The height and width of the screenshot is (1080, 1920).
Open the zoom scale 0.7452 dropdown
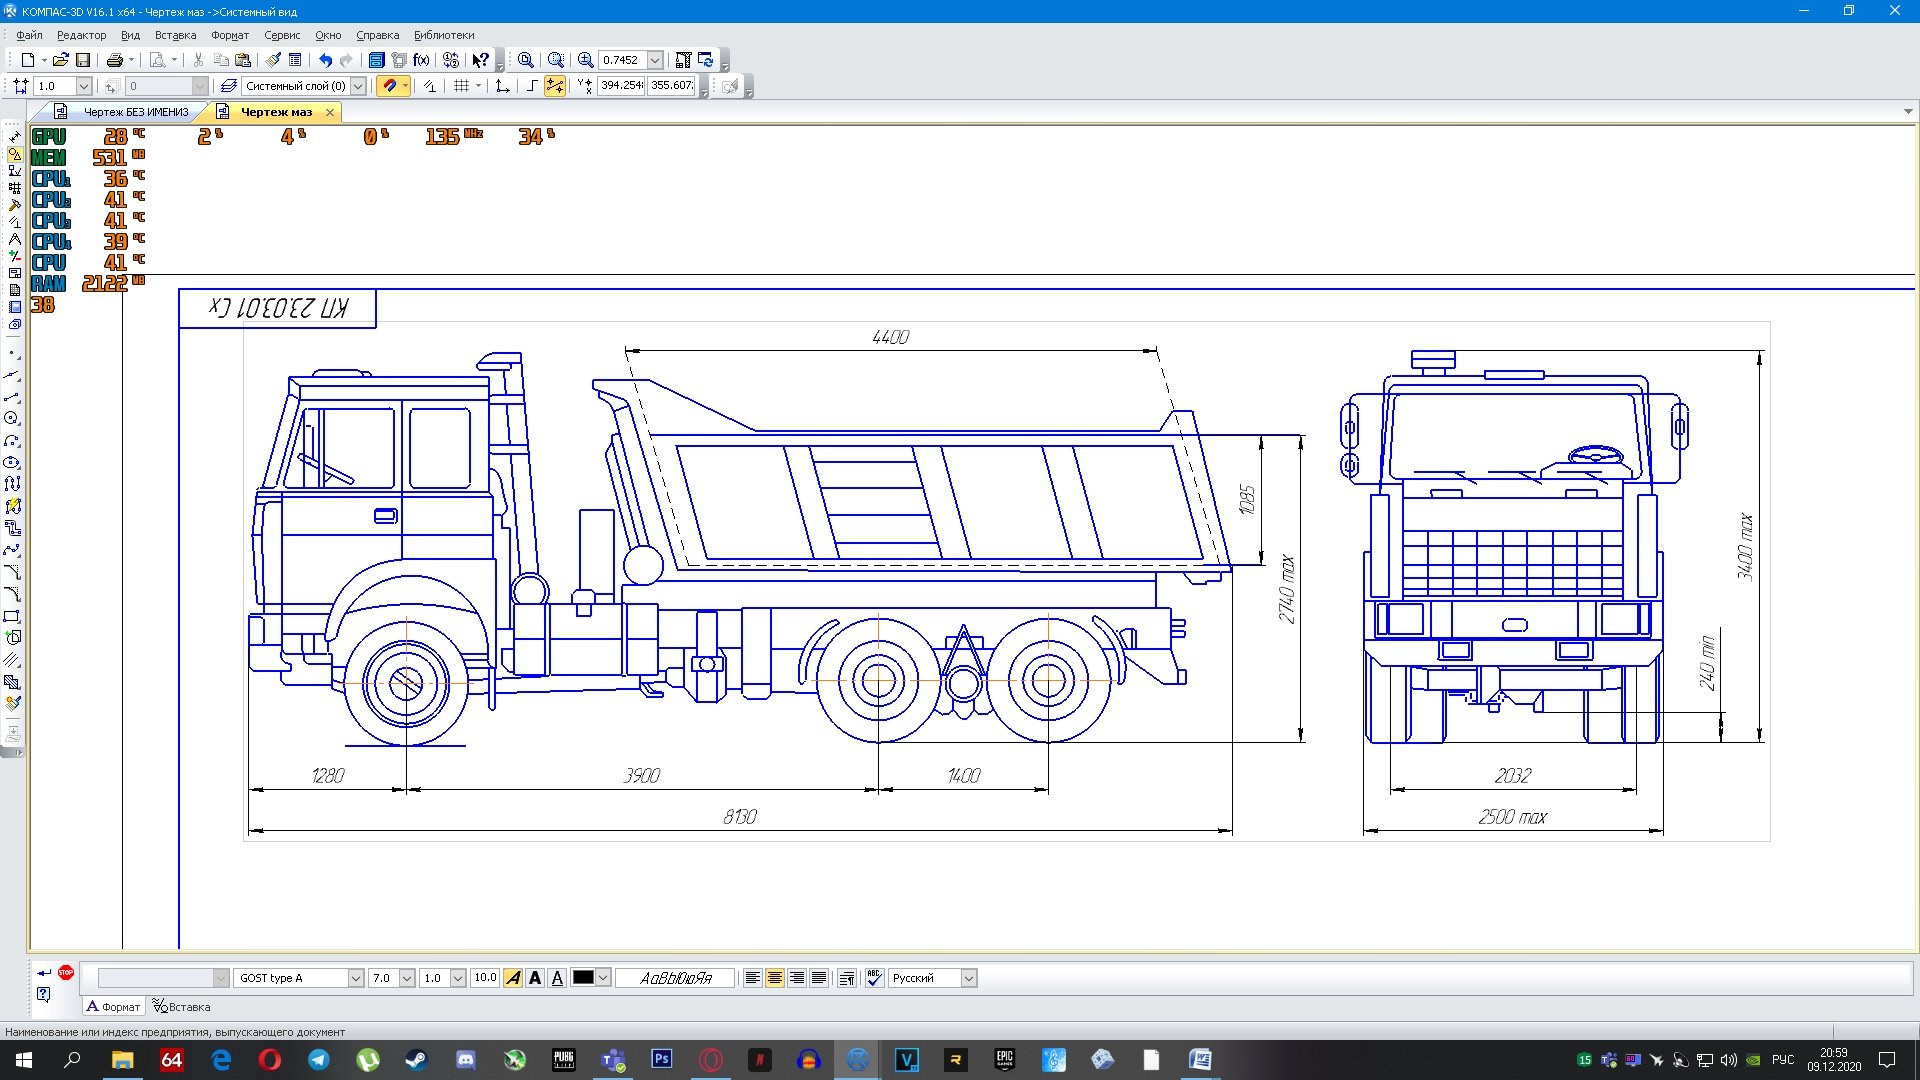(x=655, y=60)
